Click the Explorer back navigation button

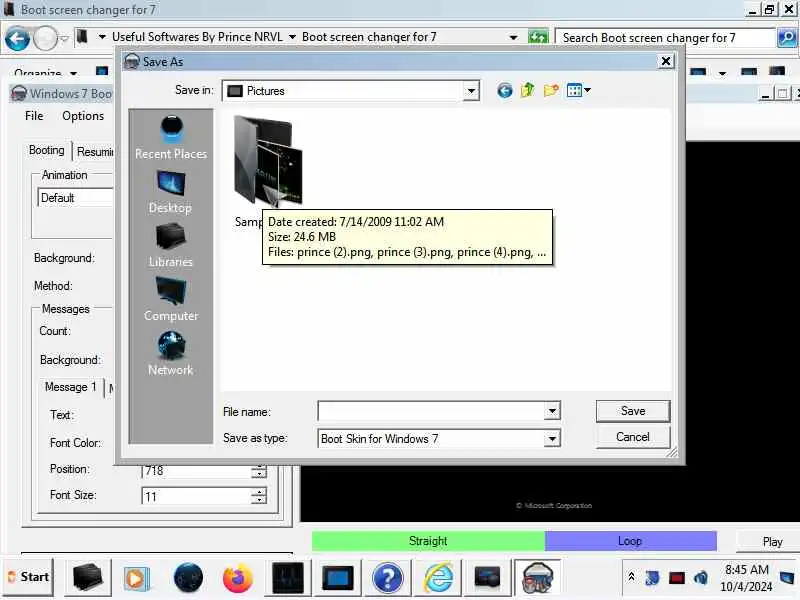tap(17, 38)
